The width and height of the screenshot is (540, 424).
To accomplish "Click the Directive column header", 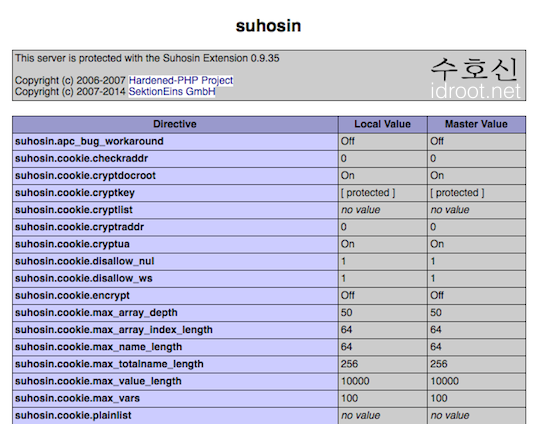I will coord(175,124).
